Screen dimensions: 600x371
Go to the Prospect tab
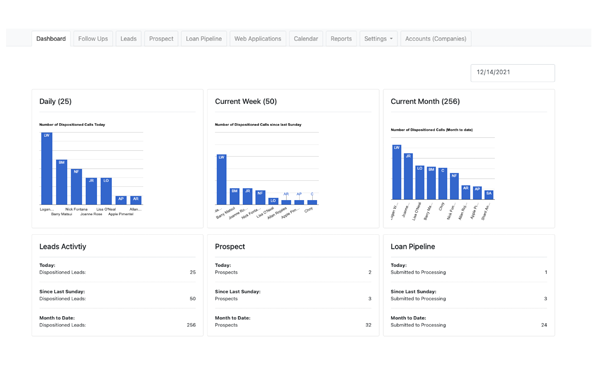click(161, 39)
